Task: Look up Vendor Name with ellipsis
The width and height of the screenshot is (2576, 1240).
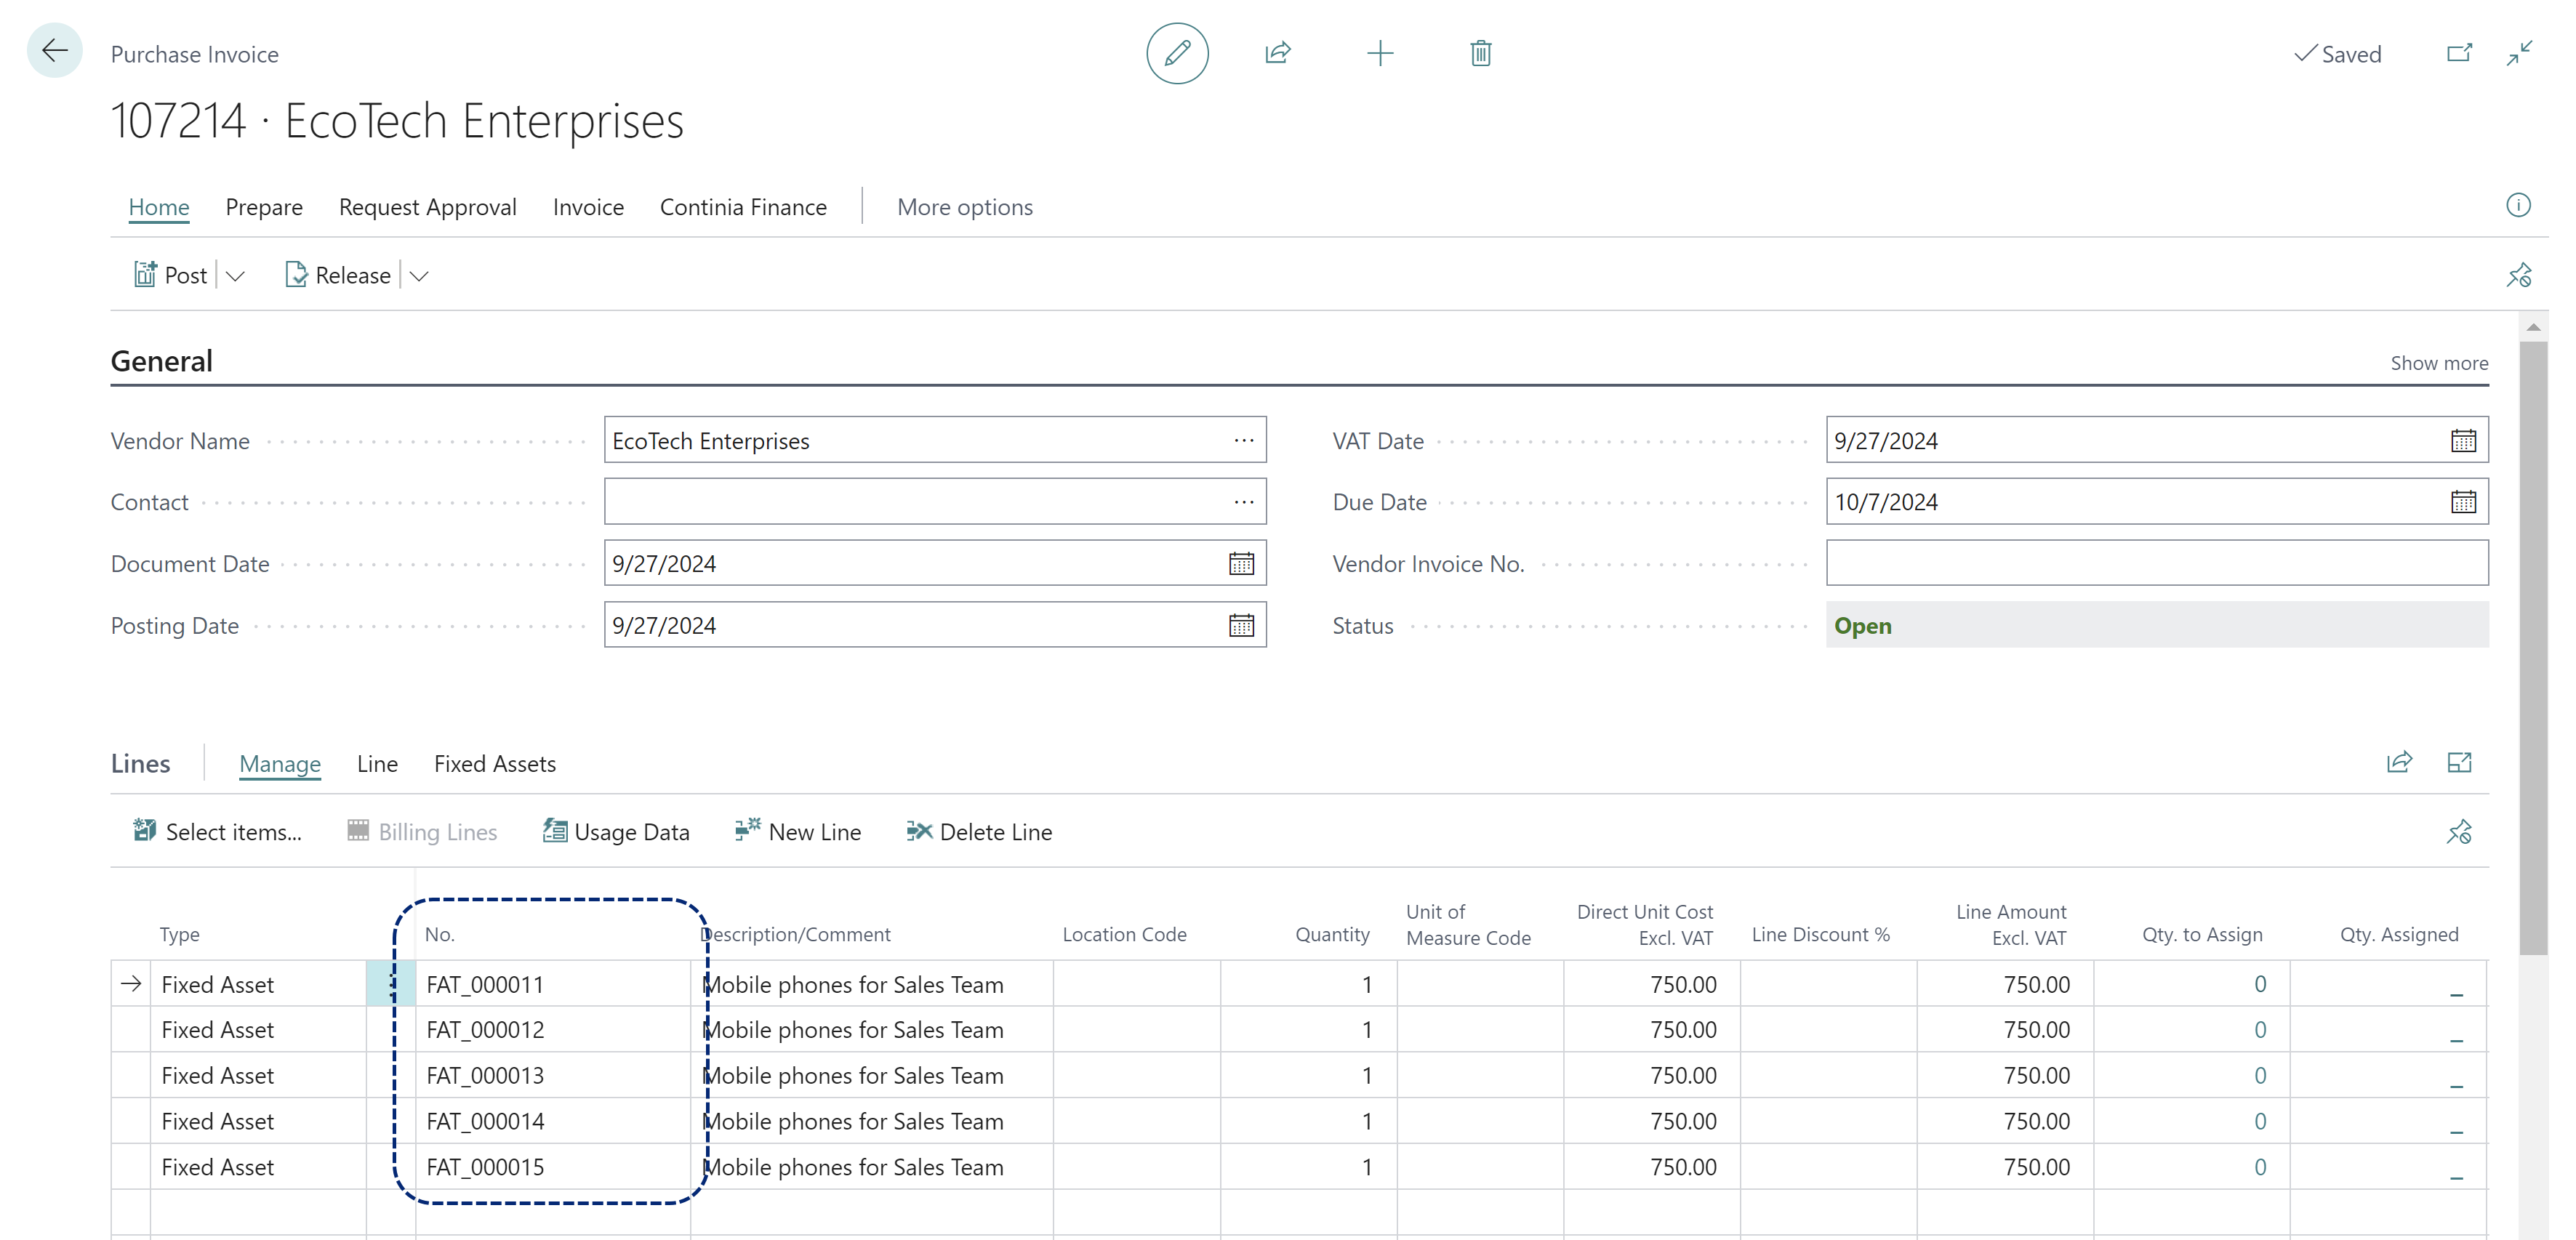Action: [x=1243, y=440]
